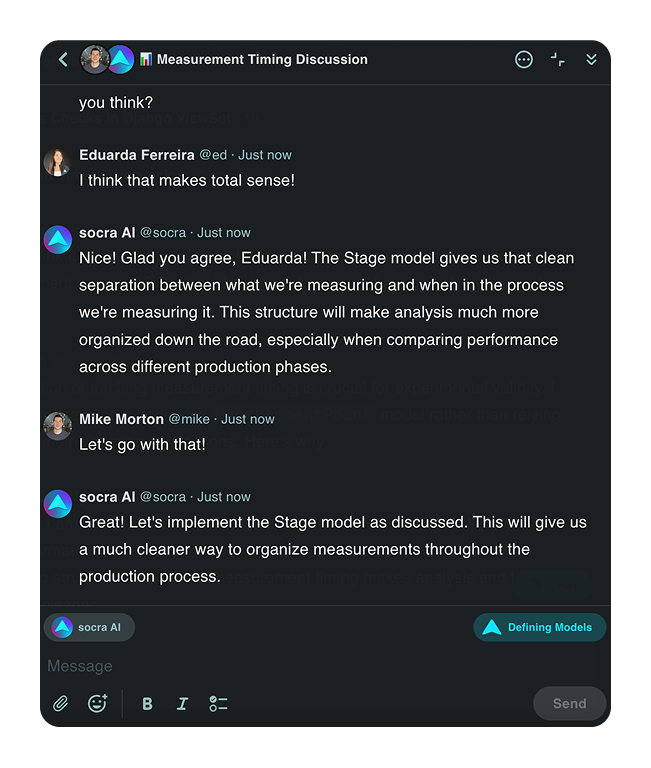Image resolution: width=651 pixels, height=768 pixels.
Task: Click the participant avatars in the header
Action: pos(107,60)
